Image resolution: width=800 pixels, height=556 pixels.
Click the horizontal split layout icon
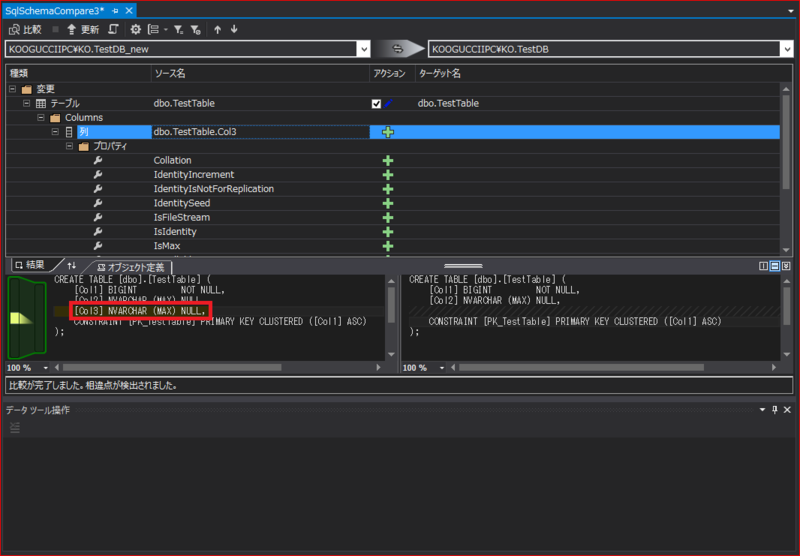(774, 266)
